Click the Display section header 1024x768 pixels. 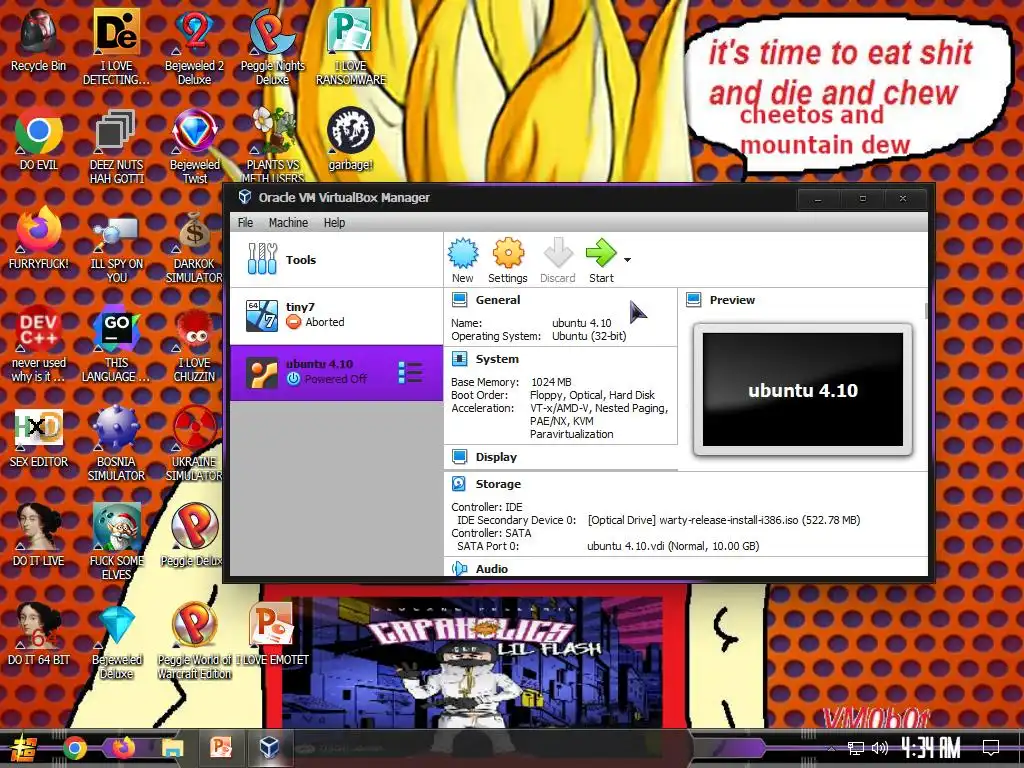pos(496,457)
